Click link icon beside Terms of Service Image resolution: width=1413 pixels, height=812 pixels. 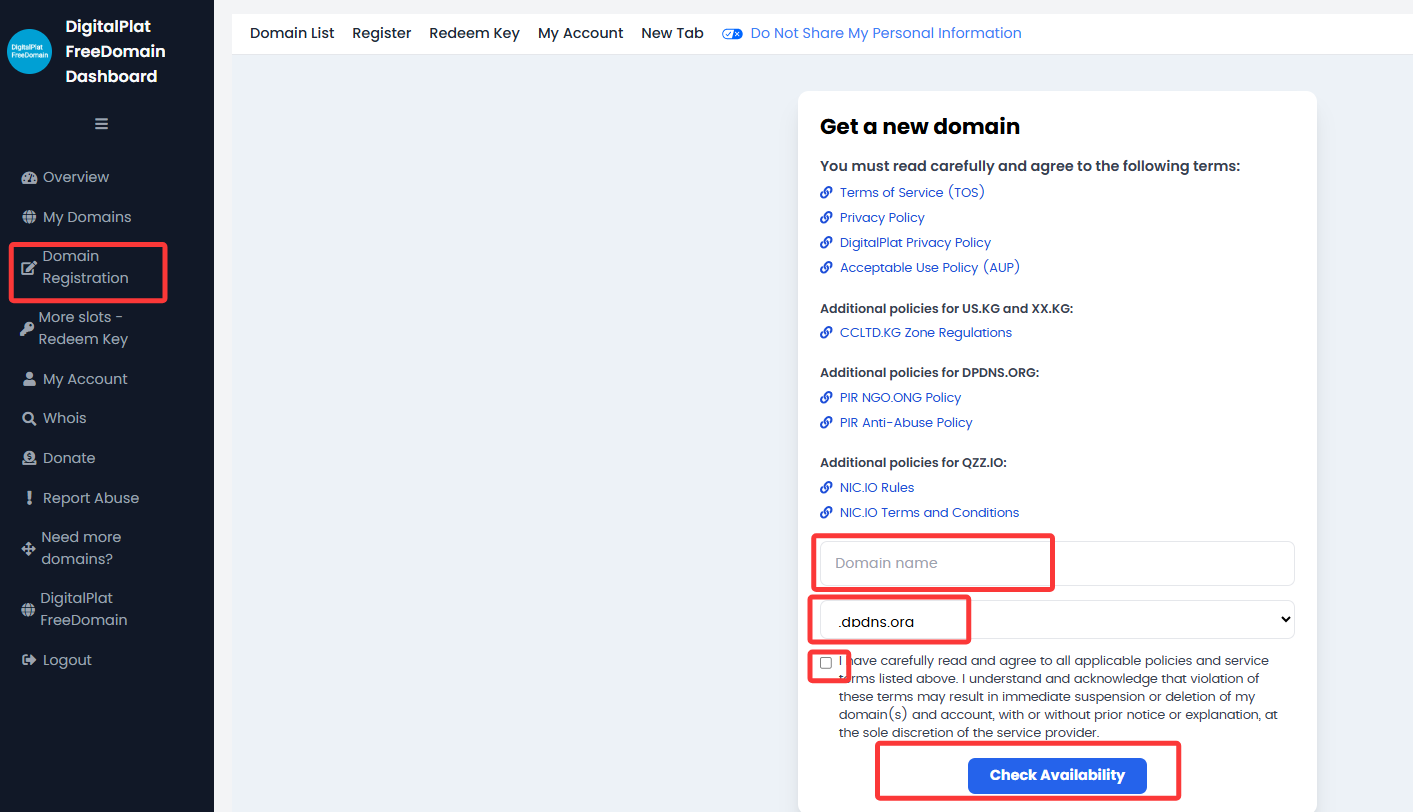(826, 192)
